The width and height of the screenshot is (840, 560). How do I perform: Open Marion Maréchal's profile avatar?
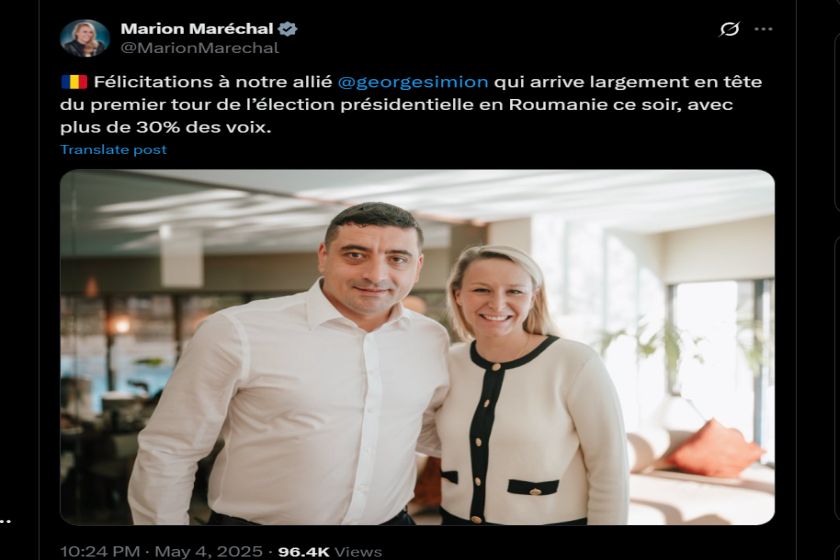tap(85, 38)
